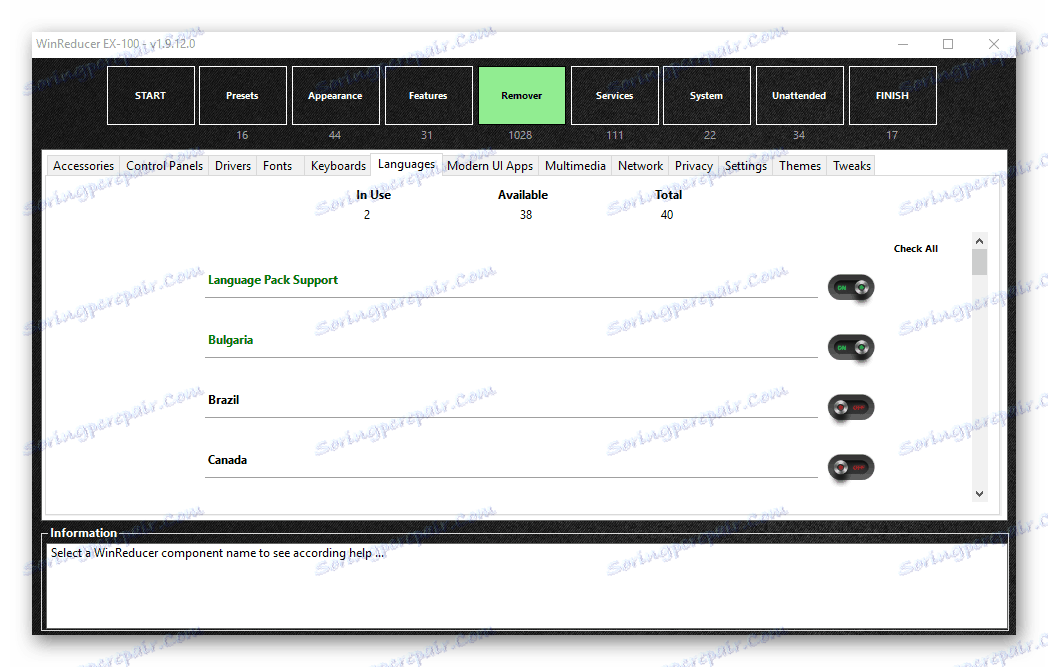The width and height of the screenshot is (1048, 667).
Task: Switch to the Settings tab
Action: tap(746, 166)
